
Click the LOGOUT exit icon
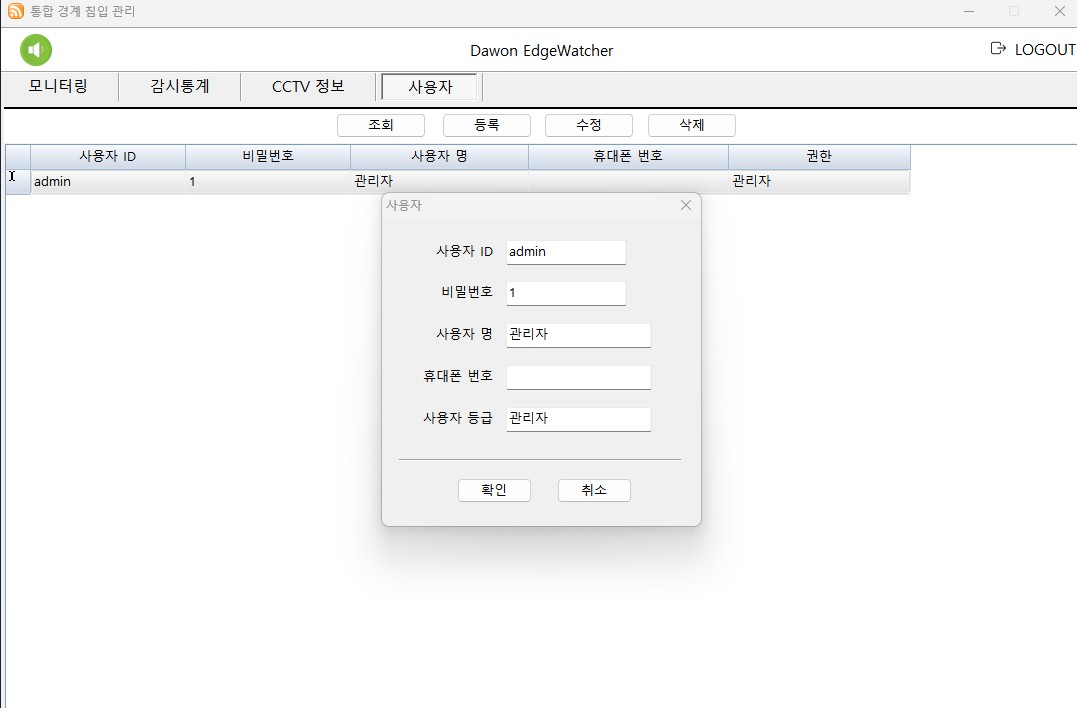[x=997, y=49]
